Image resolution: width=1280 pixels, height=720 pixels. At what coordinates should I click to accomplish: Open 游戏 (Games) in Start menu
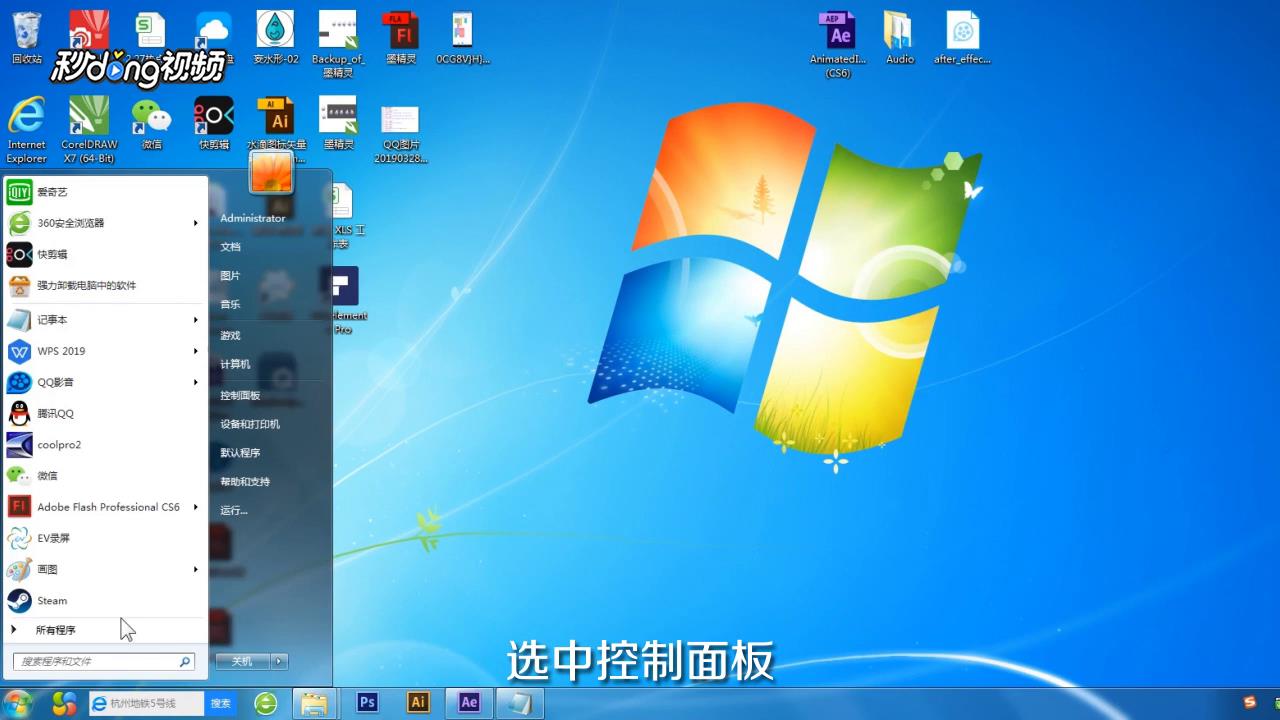[231, 336]
